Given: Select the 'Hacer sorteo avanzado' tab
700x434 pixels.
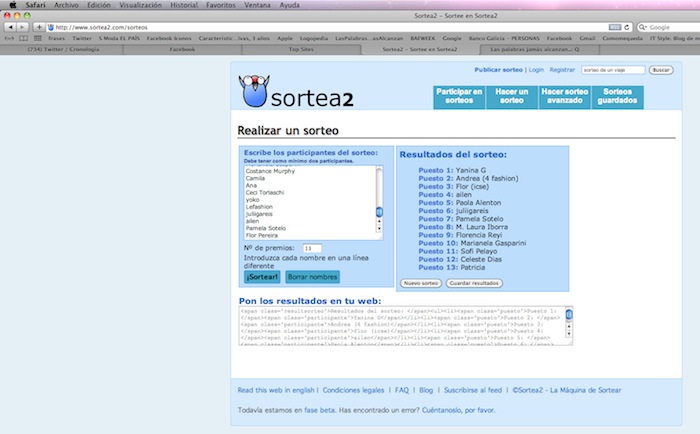Looking at the screenshot, I should coord(564,96).
